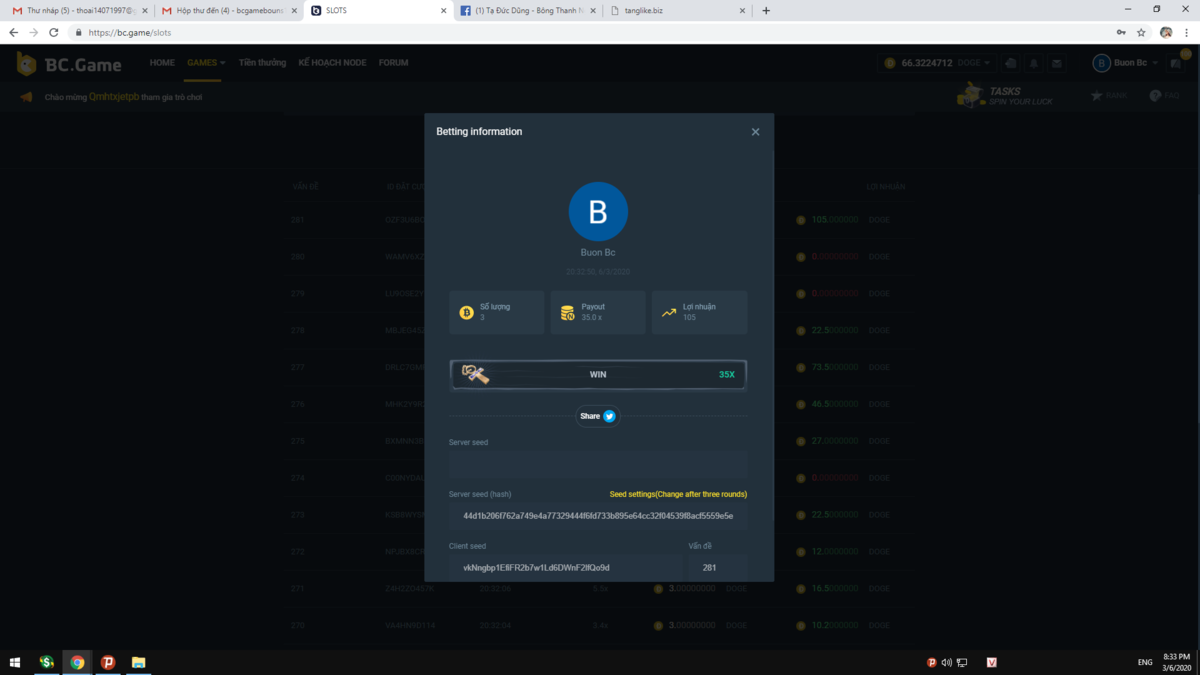
Task: Go to the HOME menu item
Action: pos(162,63)
